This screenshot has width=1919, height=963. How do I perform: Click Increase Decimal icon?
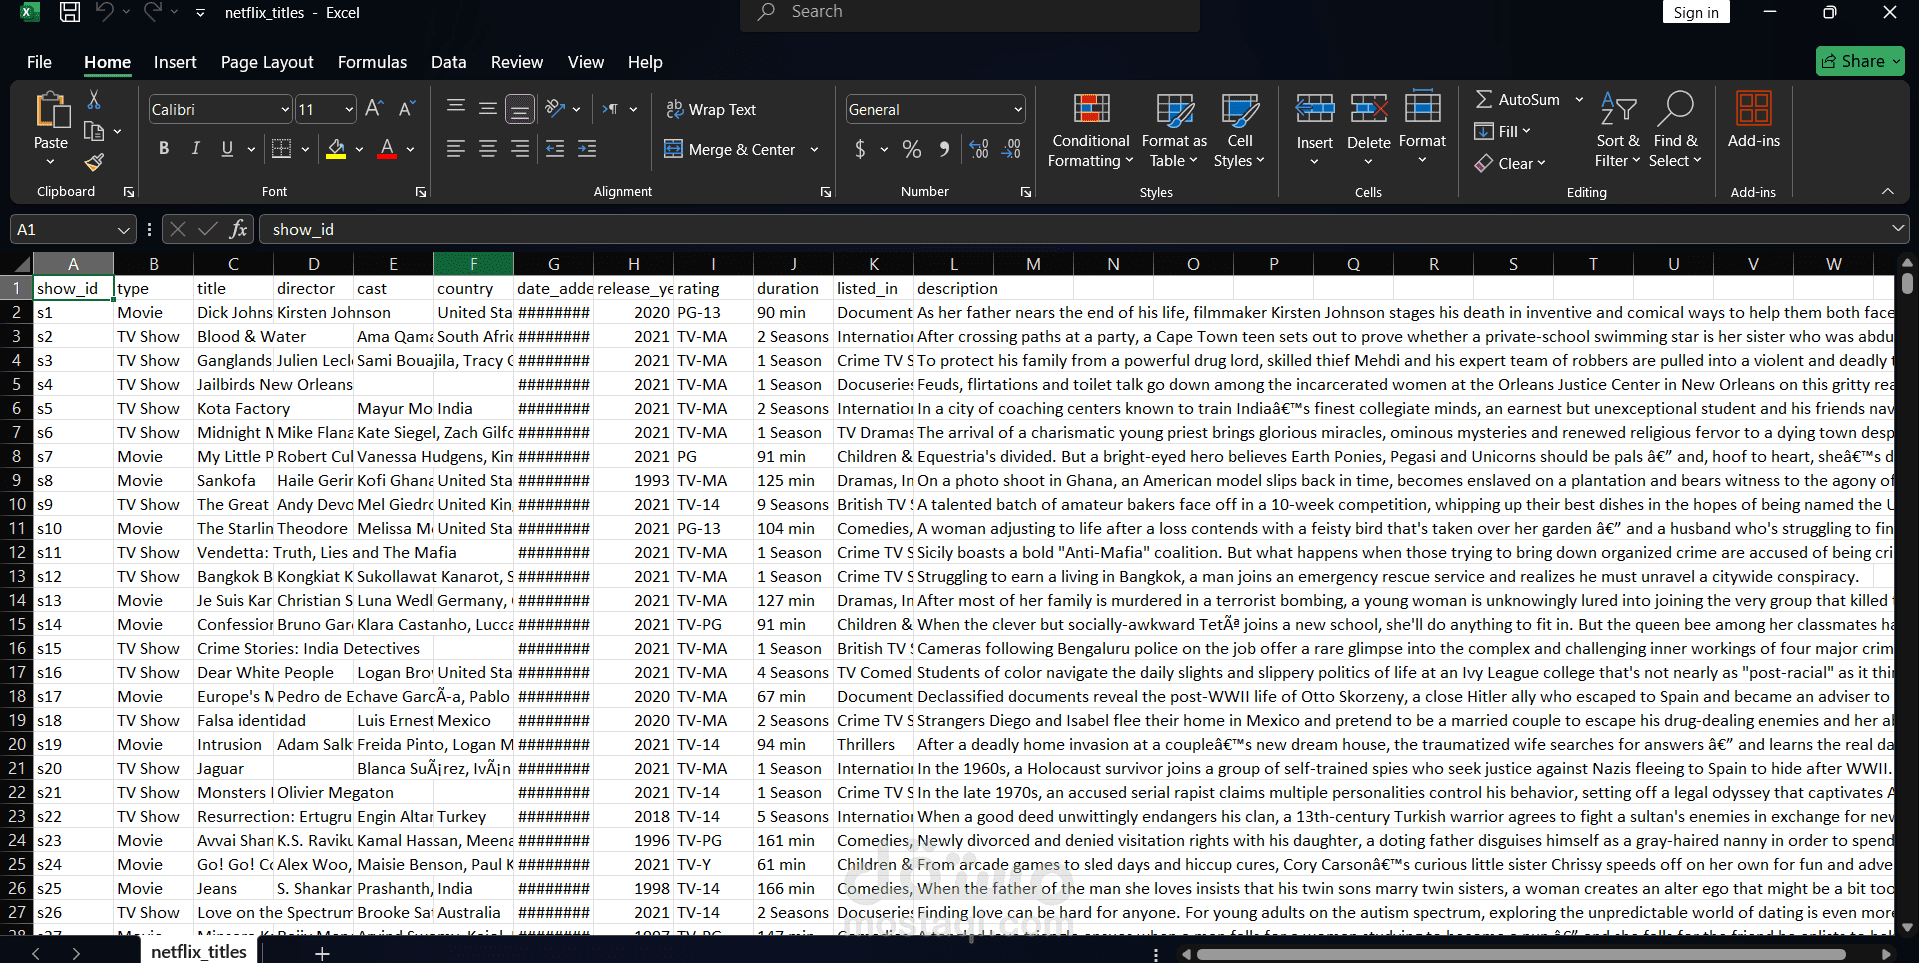pos(979,149)
